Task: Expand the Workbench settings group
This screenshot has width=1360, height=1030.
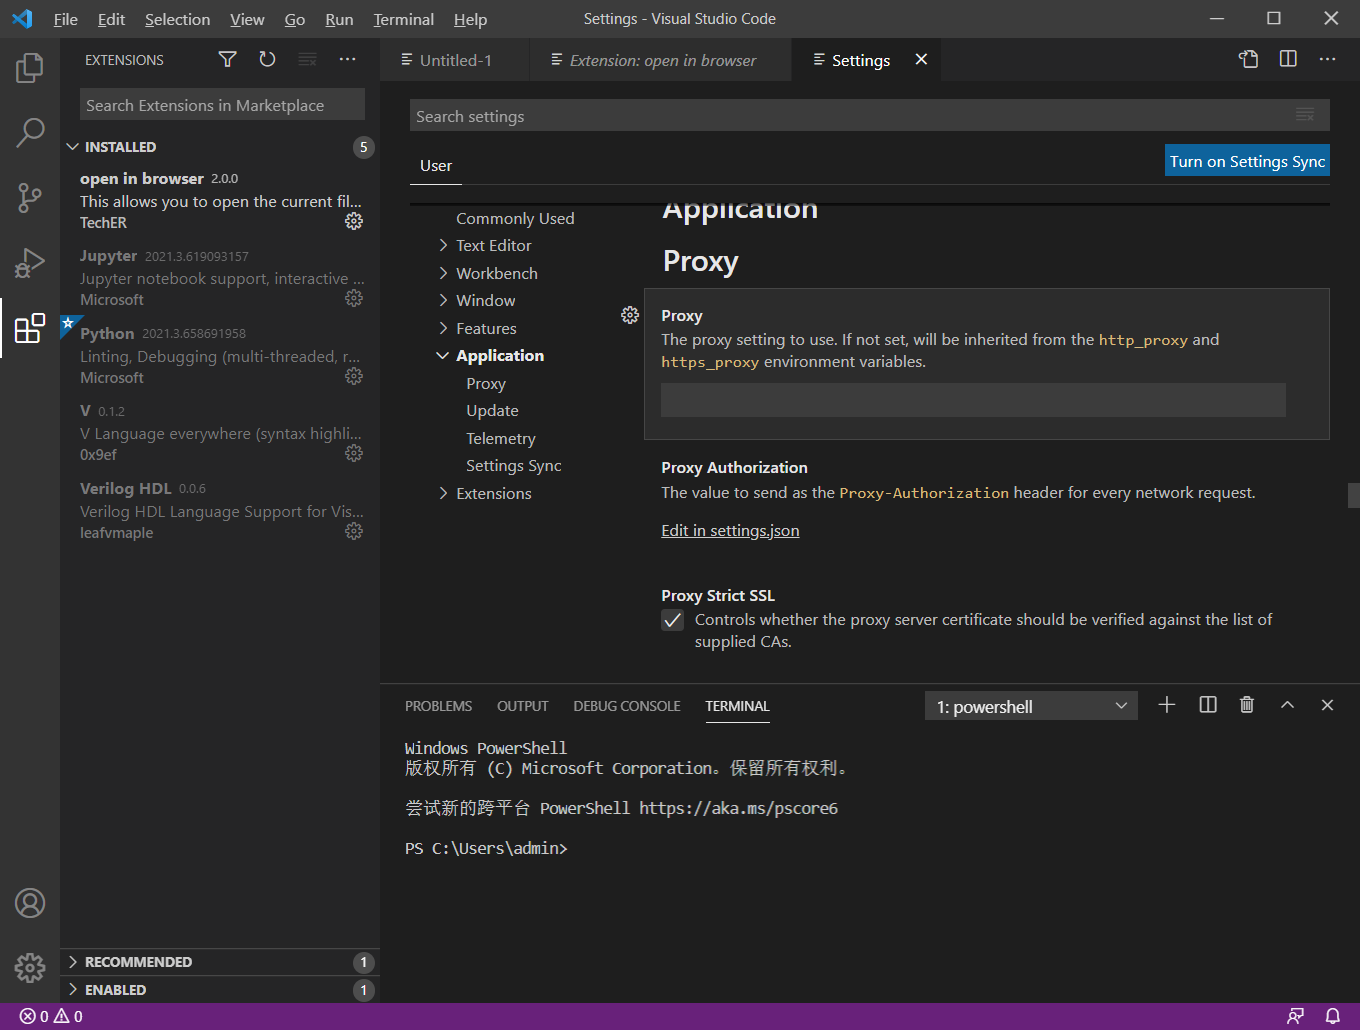Action: [443, 273]
